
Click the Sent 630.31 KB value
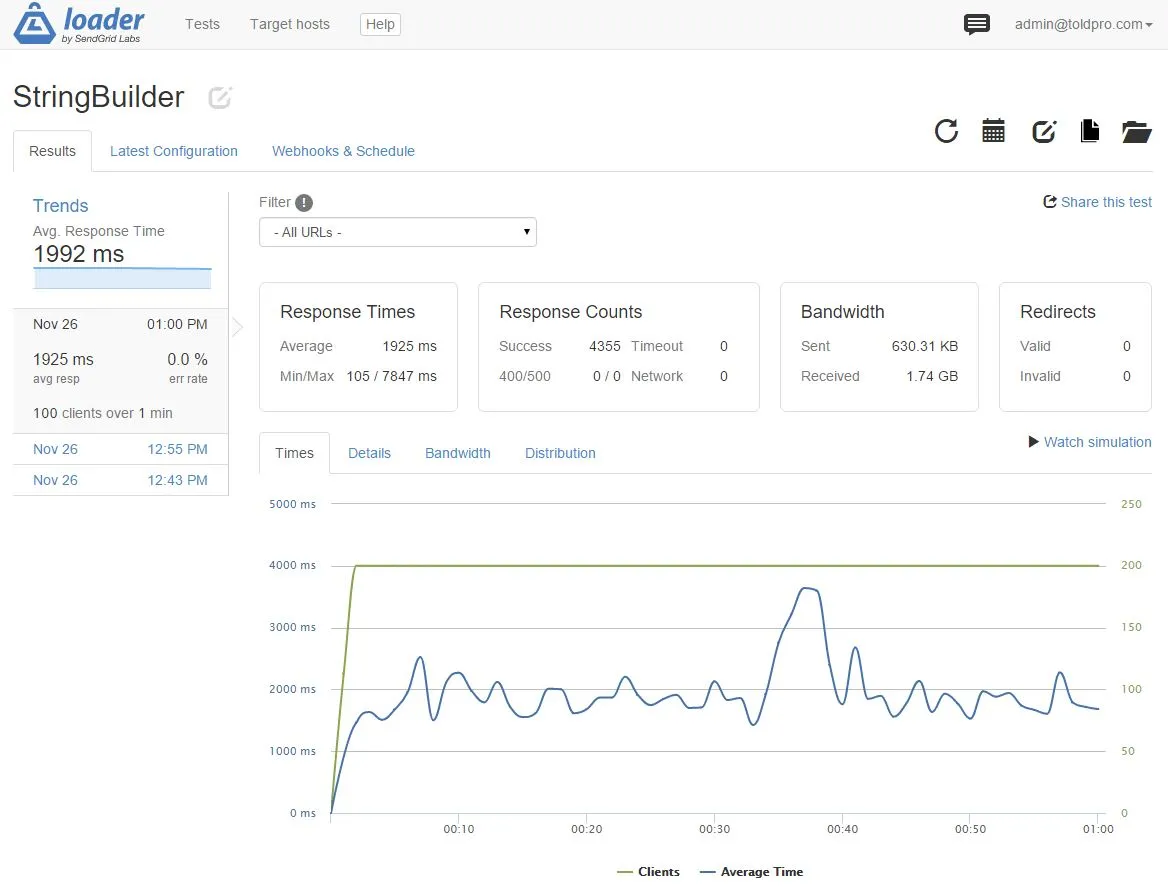pyautogui.click(x=924, y=346)
